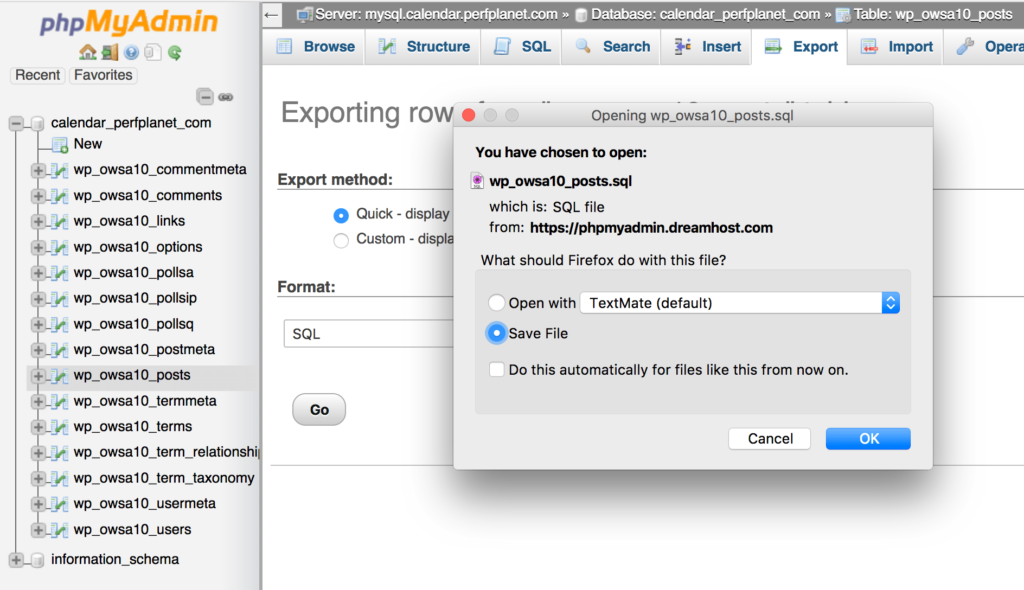Click the wp_owsa10_pollsq table icon

59,324
